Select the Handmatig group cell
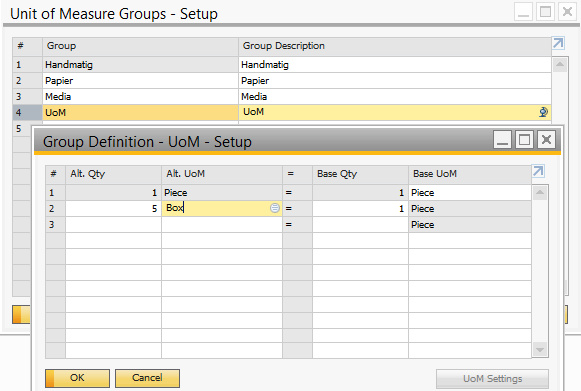The image size is (581, 391). 140,65
